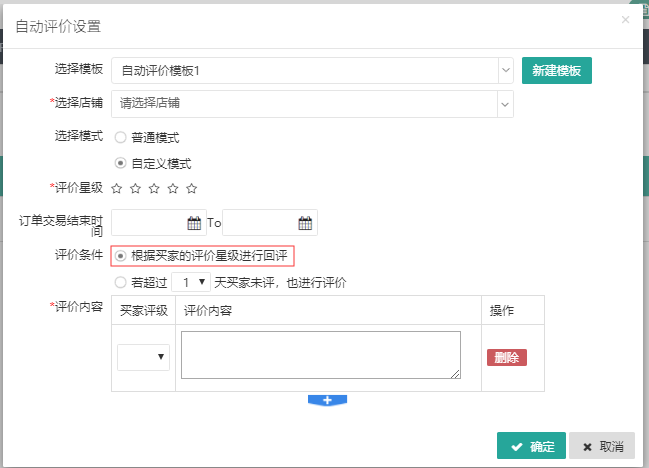Click the blue plus add-row button
This screenshot has width=649, height=468.
point(327,400)
